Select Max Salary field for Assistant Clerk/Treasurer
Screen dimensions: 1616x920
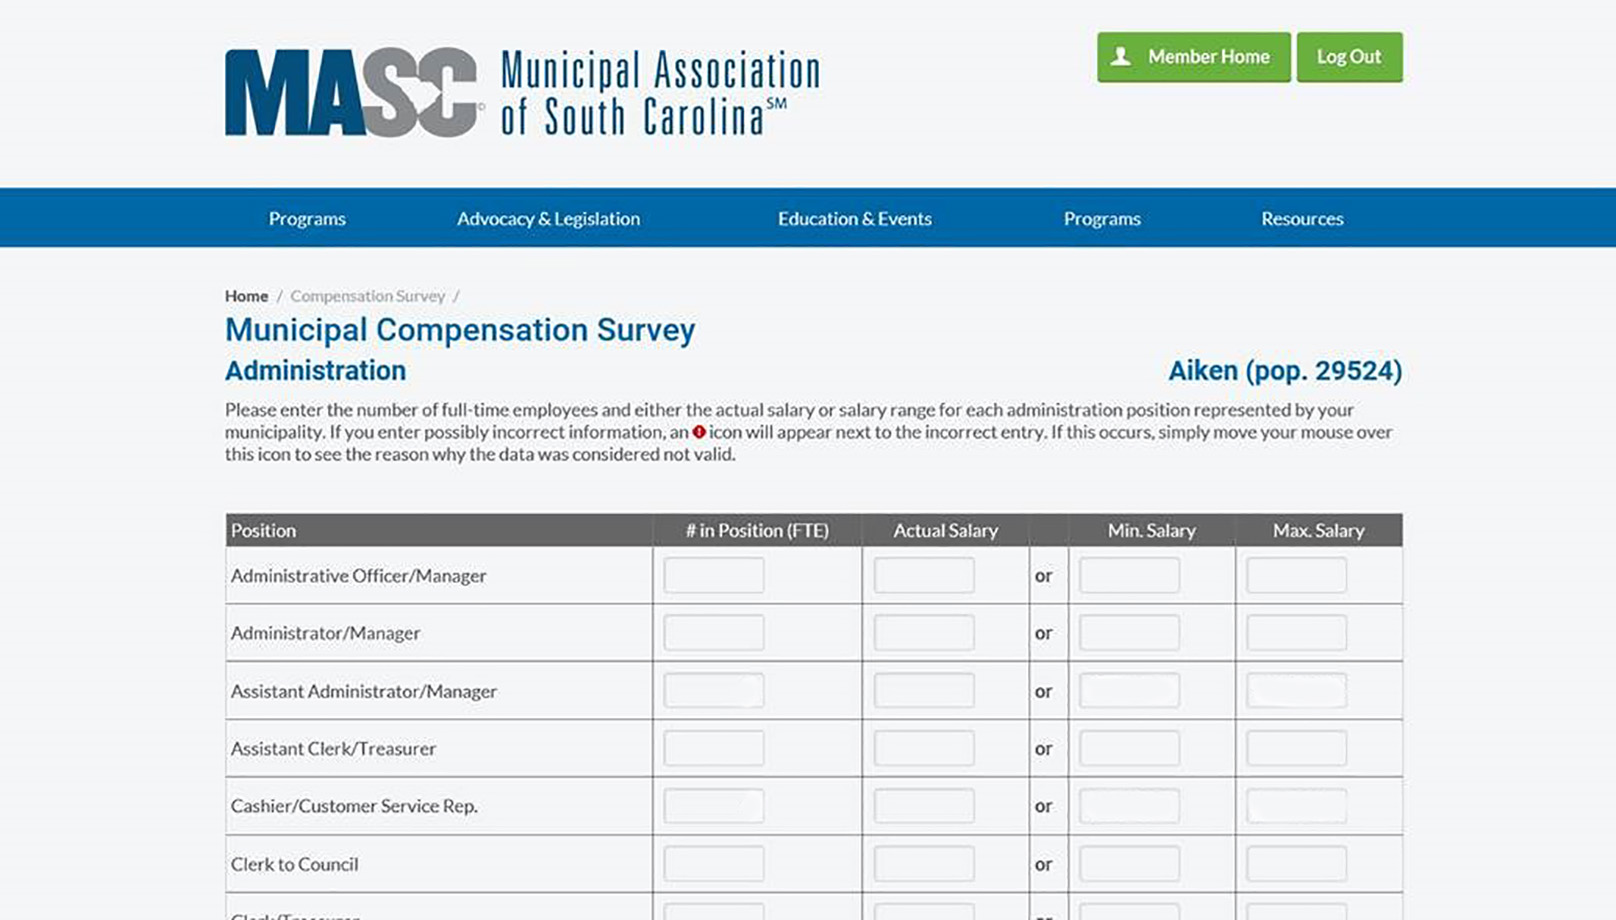click(1298, 748)
